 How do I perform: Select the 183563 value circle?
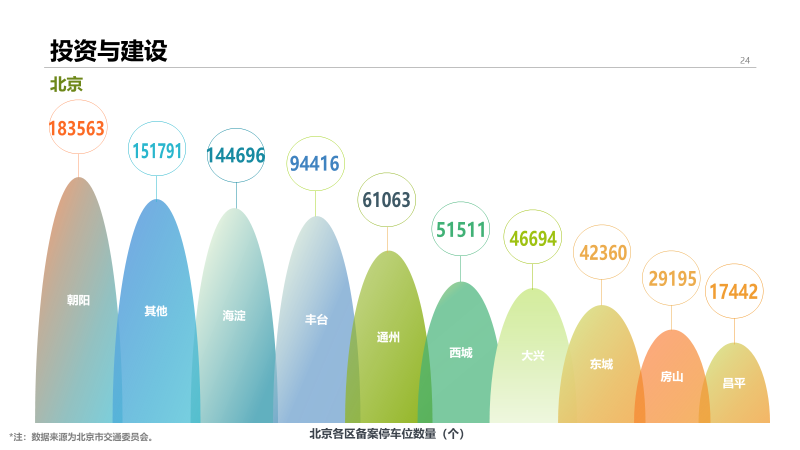pos(77,128)
